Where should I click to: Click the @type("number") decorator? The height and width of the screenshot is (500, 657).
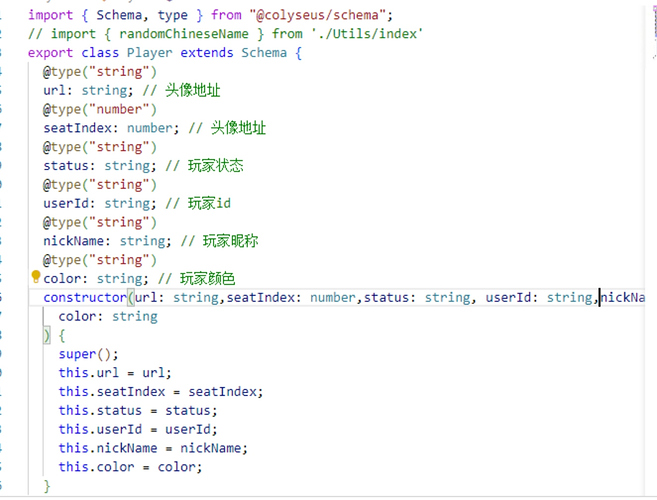tap(100, 109)
